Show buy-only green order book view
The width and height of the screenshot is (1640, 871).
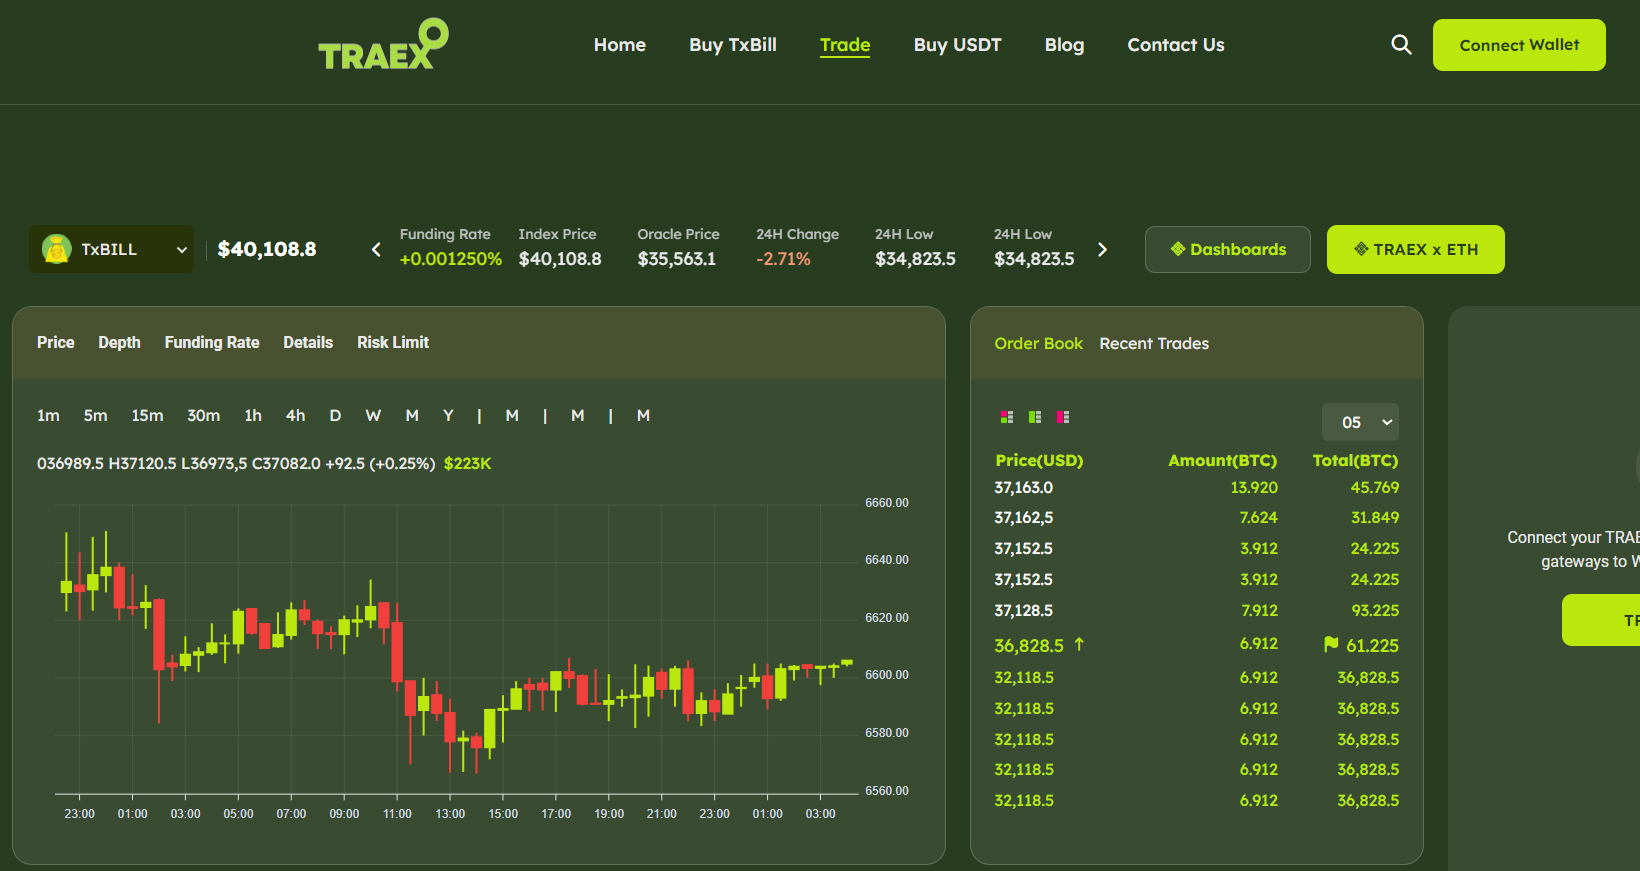click(1035, 417)
